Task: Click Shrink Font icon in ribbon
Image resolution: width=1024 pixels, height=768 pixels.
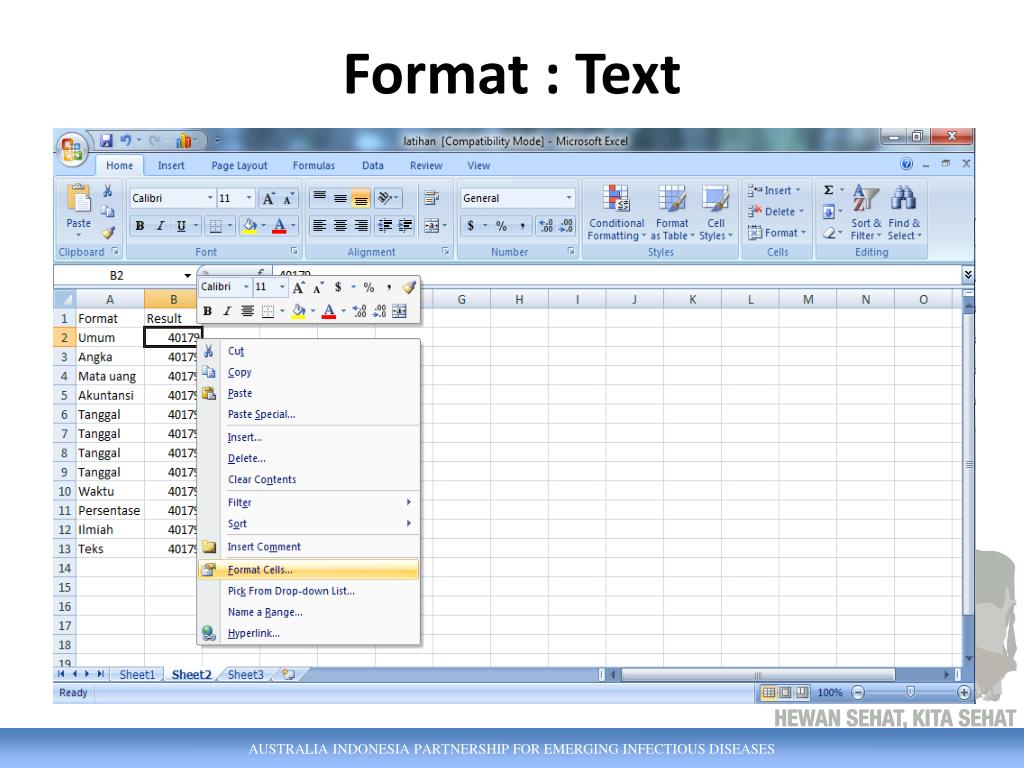Action: pos(288,199)
